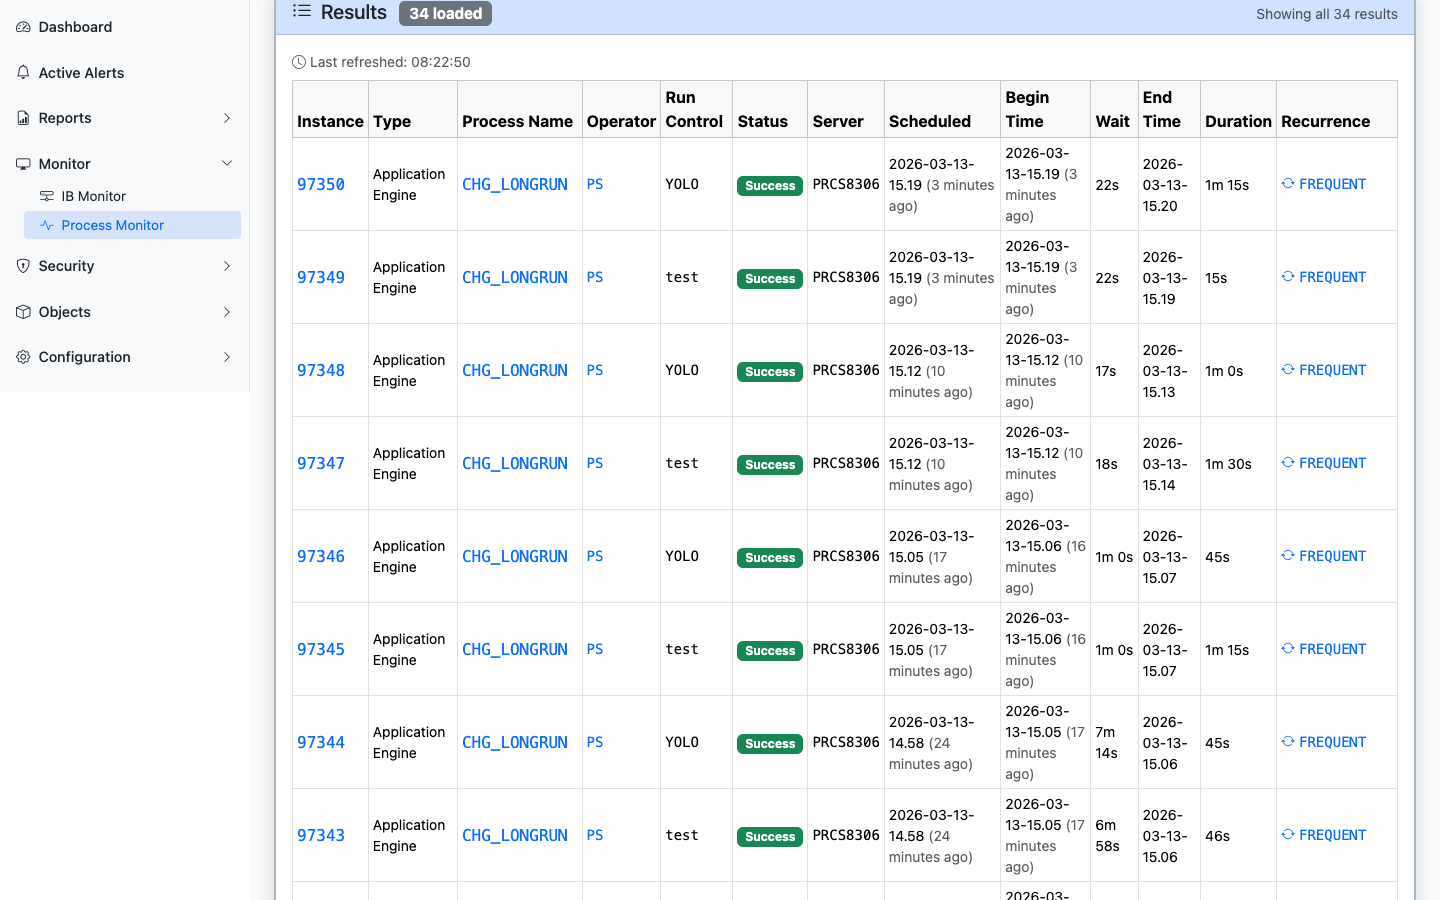Click Success badge in row 97345
The width and height of the screenshot is (1440, 900).
point(770,650)
